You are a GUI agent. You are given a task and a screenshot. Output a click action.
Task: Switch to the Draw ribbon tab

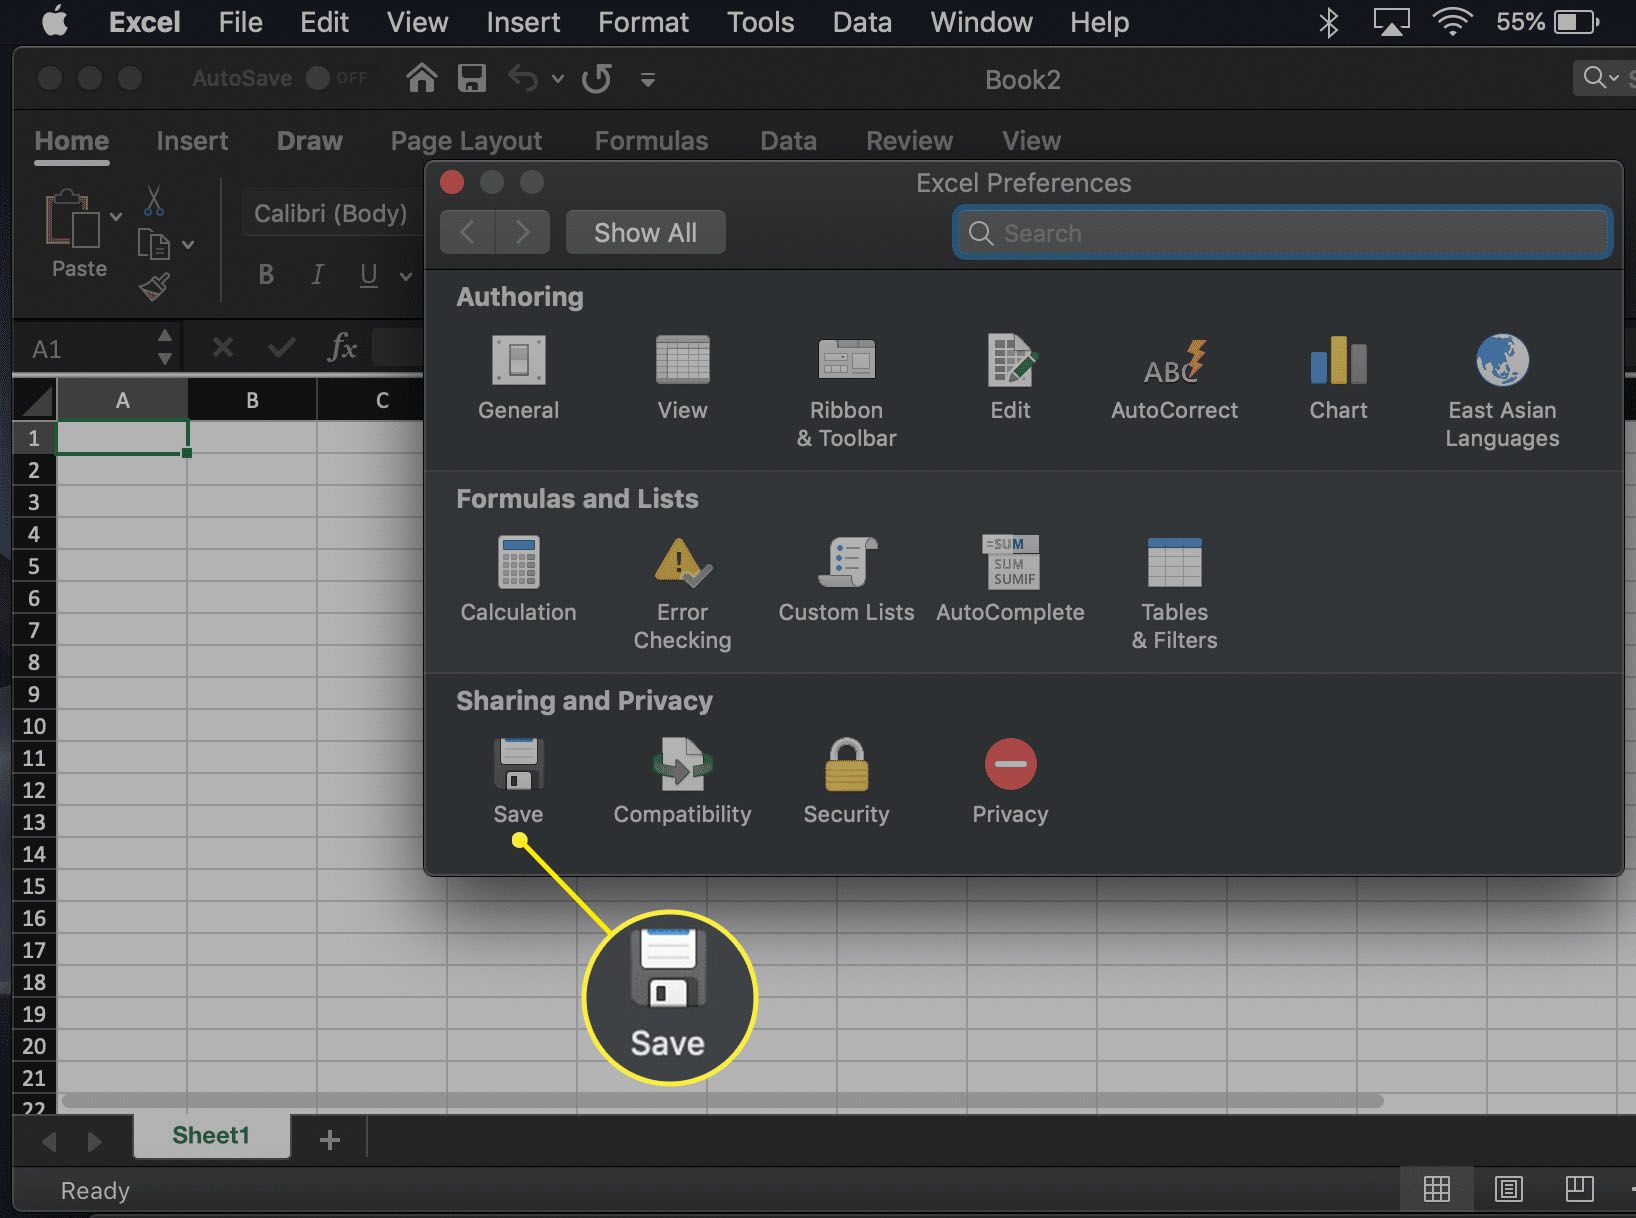tap(309, 141)
